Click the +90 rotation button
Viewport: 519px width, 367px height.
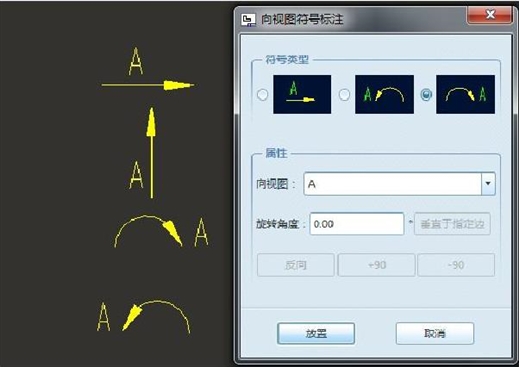[x=377, y=265]
